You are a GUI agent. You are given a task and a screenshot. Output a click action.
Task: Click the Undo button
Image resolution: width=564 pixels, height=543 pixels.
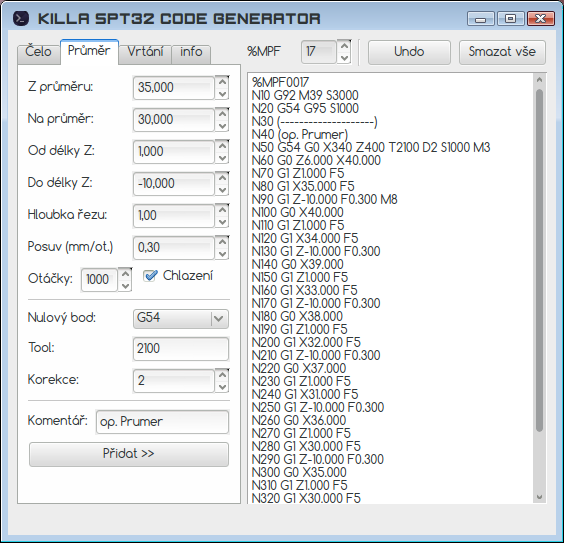pyautogui.click(x=409, y=52)
